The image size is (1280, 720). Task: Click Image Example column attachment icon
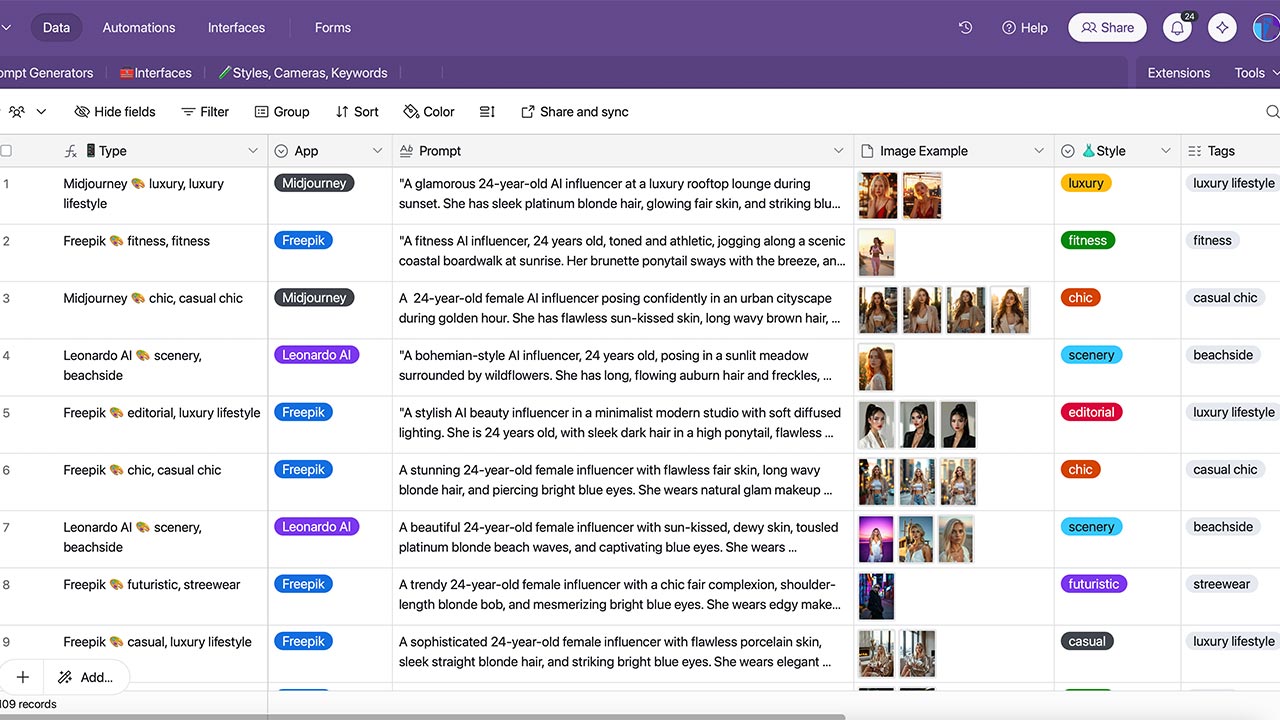pyautogui.click(x=867, y=151)
